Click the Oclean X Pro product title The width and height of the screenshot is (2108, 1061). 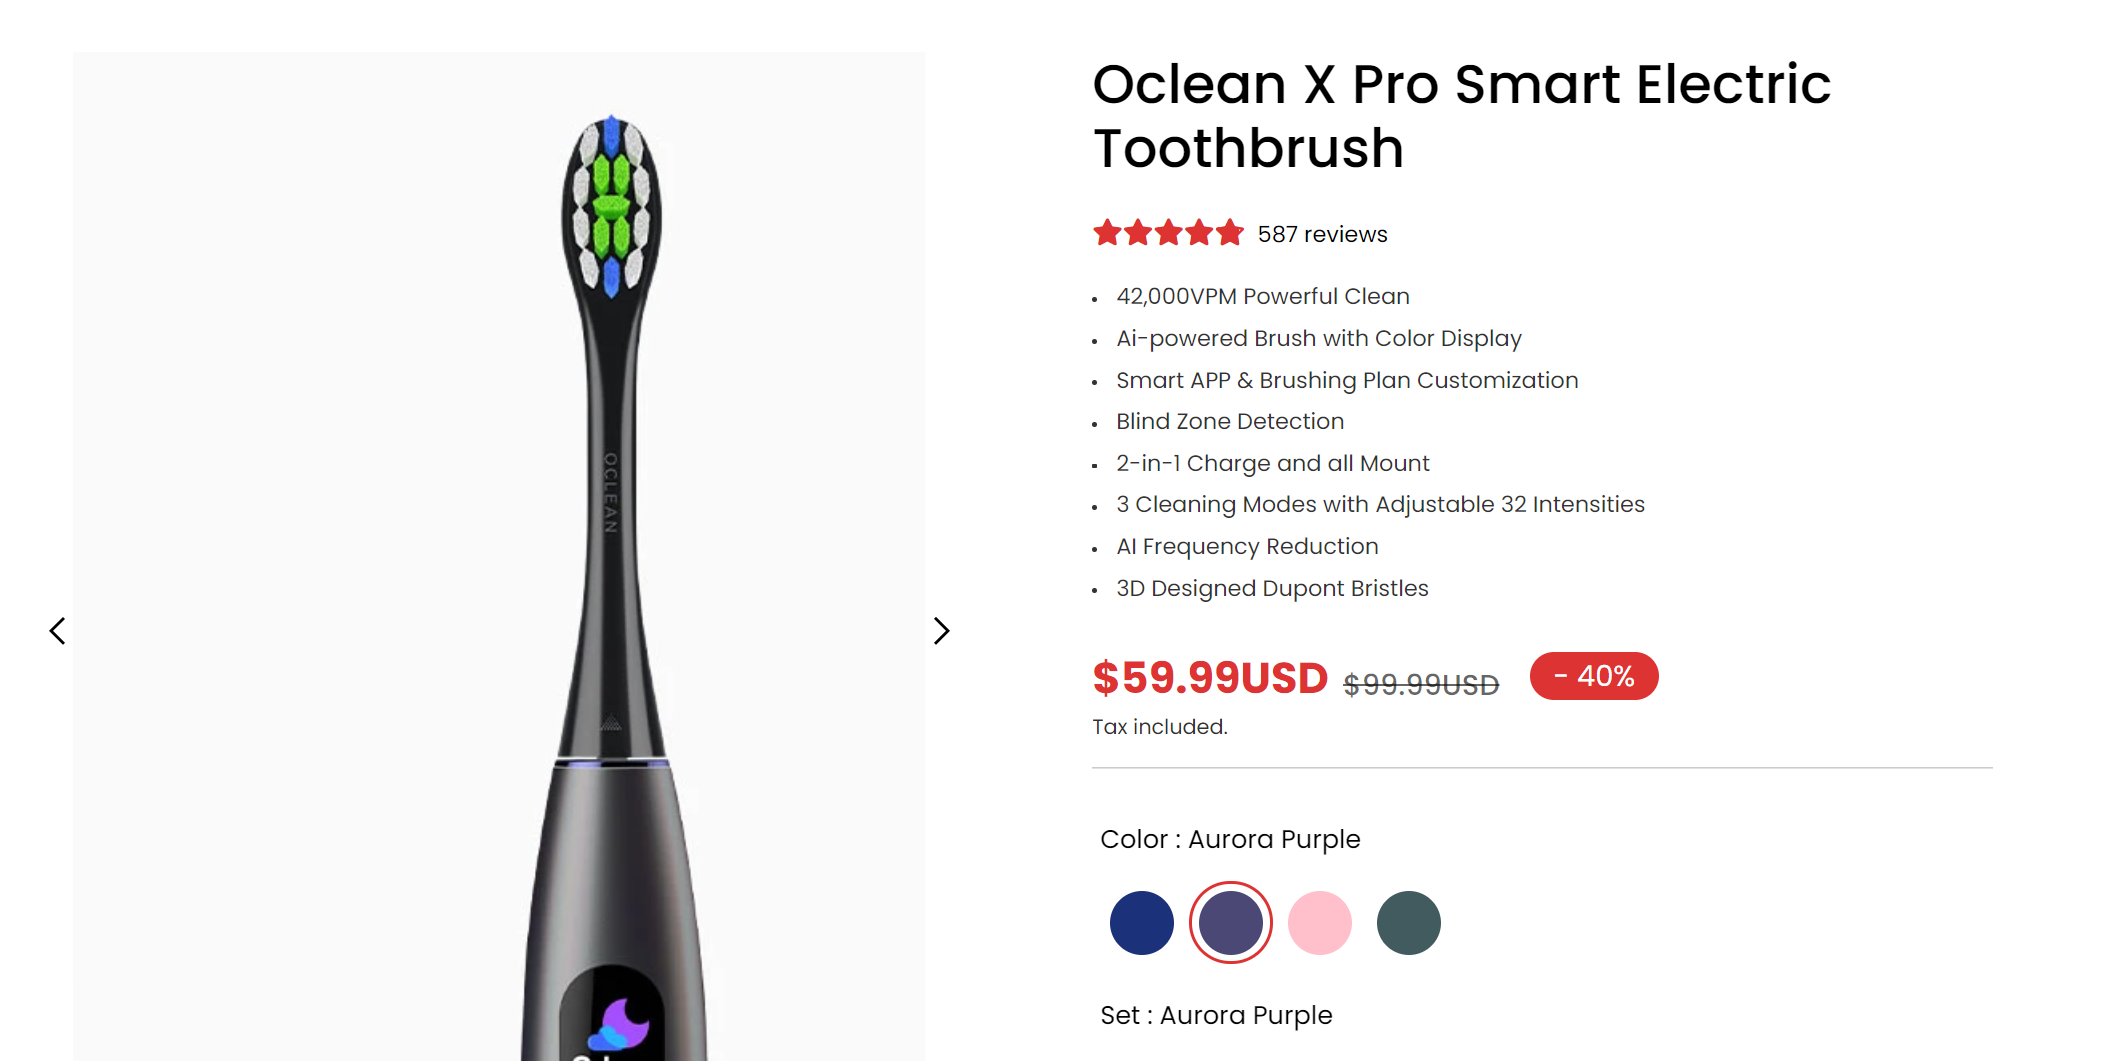[1461, 115]
